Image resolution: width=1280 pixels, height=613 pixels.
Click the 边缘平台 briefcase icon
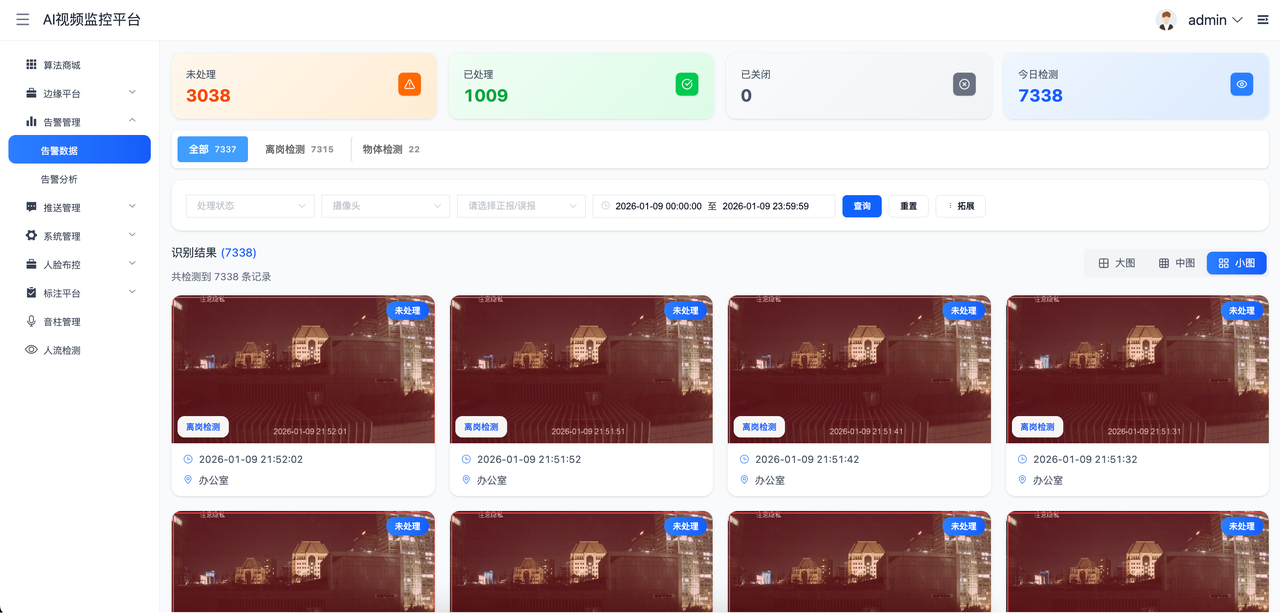pos(31,93)
